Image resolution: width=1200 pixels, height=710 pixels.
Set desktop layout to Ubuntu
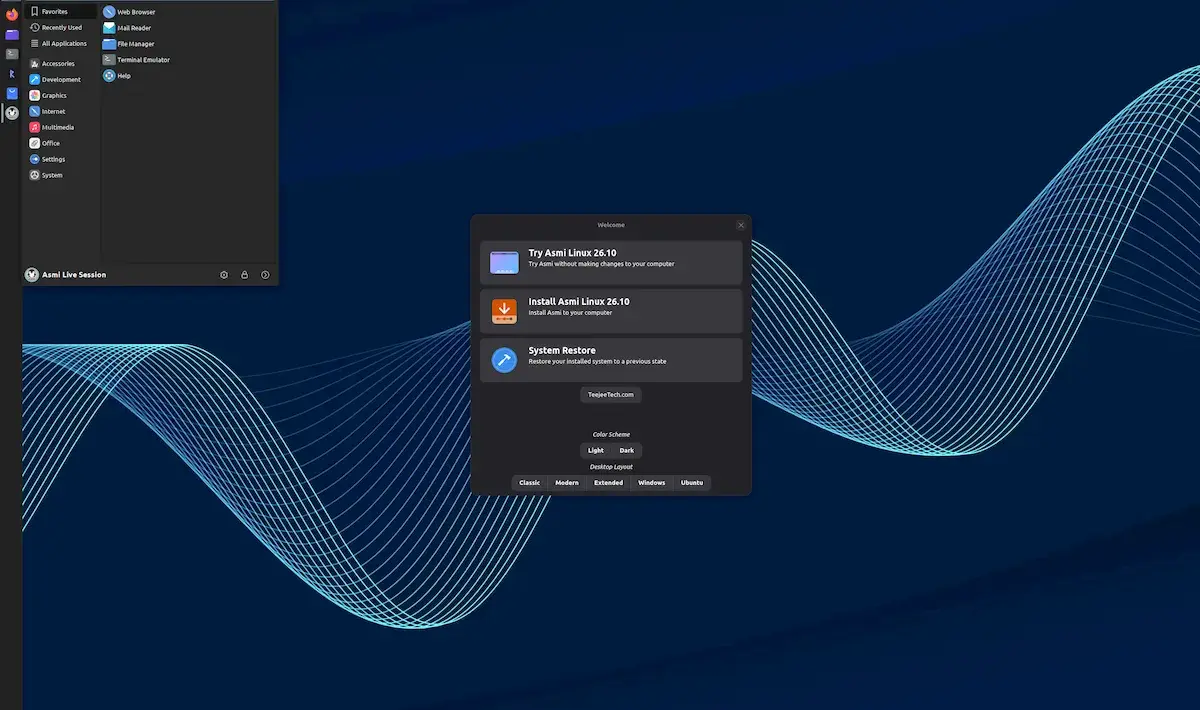692,483
